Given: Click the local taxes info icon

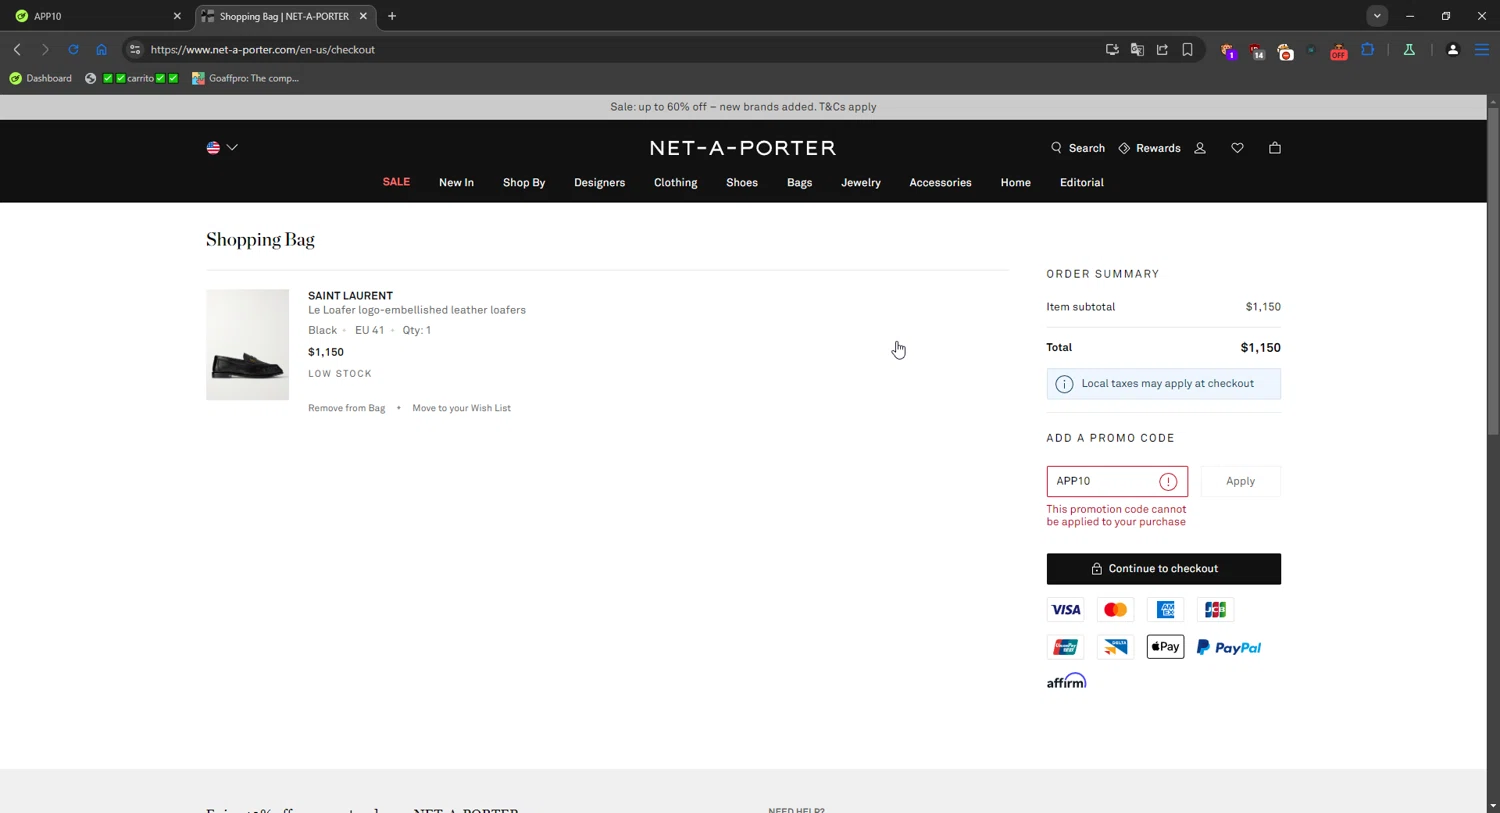Looking at the screenshot, I should coord(1064,384).
